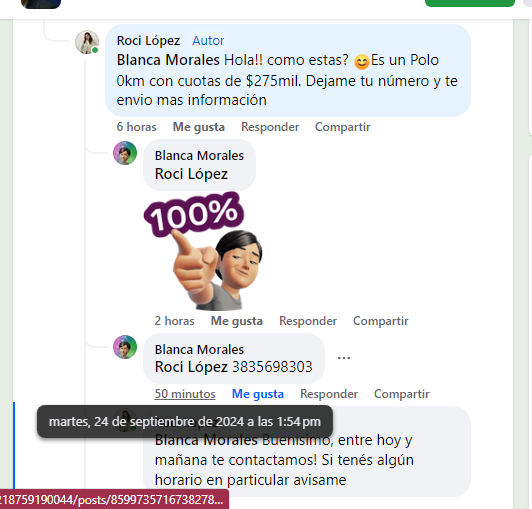Unlike the phone number comment via Me gusta
The height and width of the screenshot is (509, 532).
(x=258, y=394)
